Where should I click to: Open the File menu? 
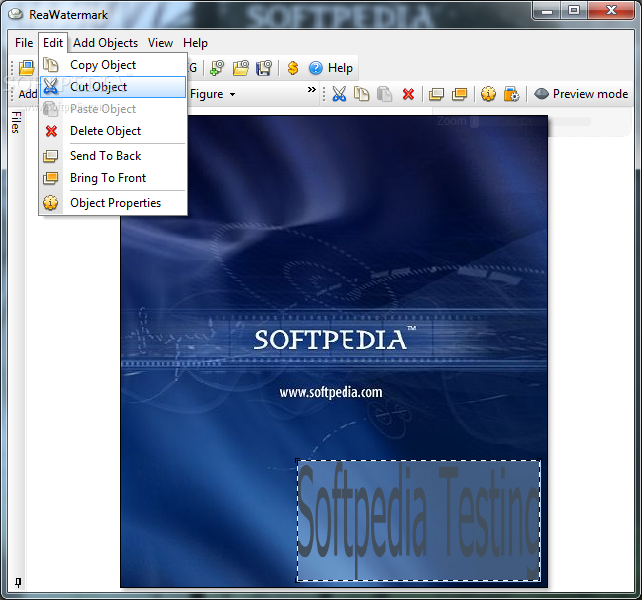tap(24, 43)
